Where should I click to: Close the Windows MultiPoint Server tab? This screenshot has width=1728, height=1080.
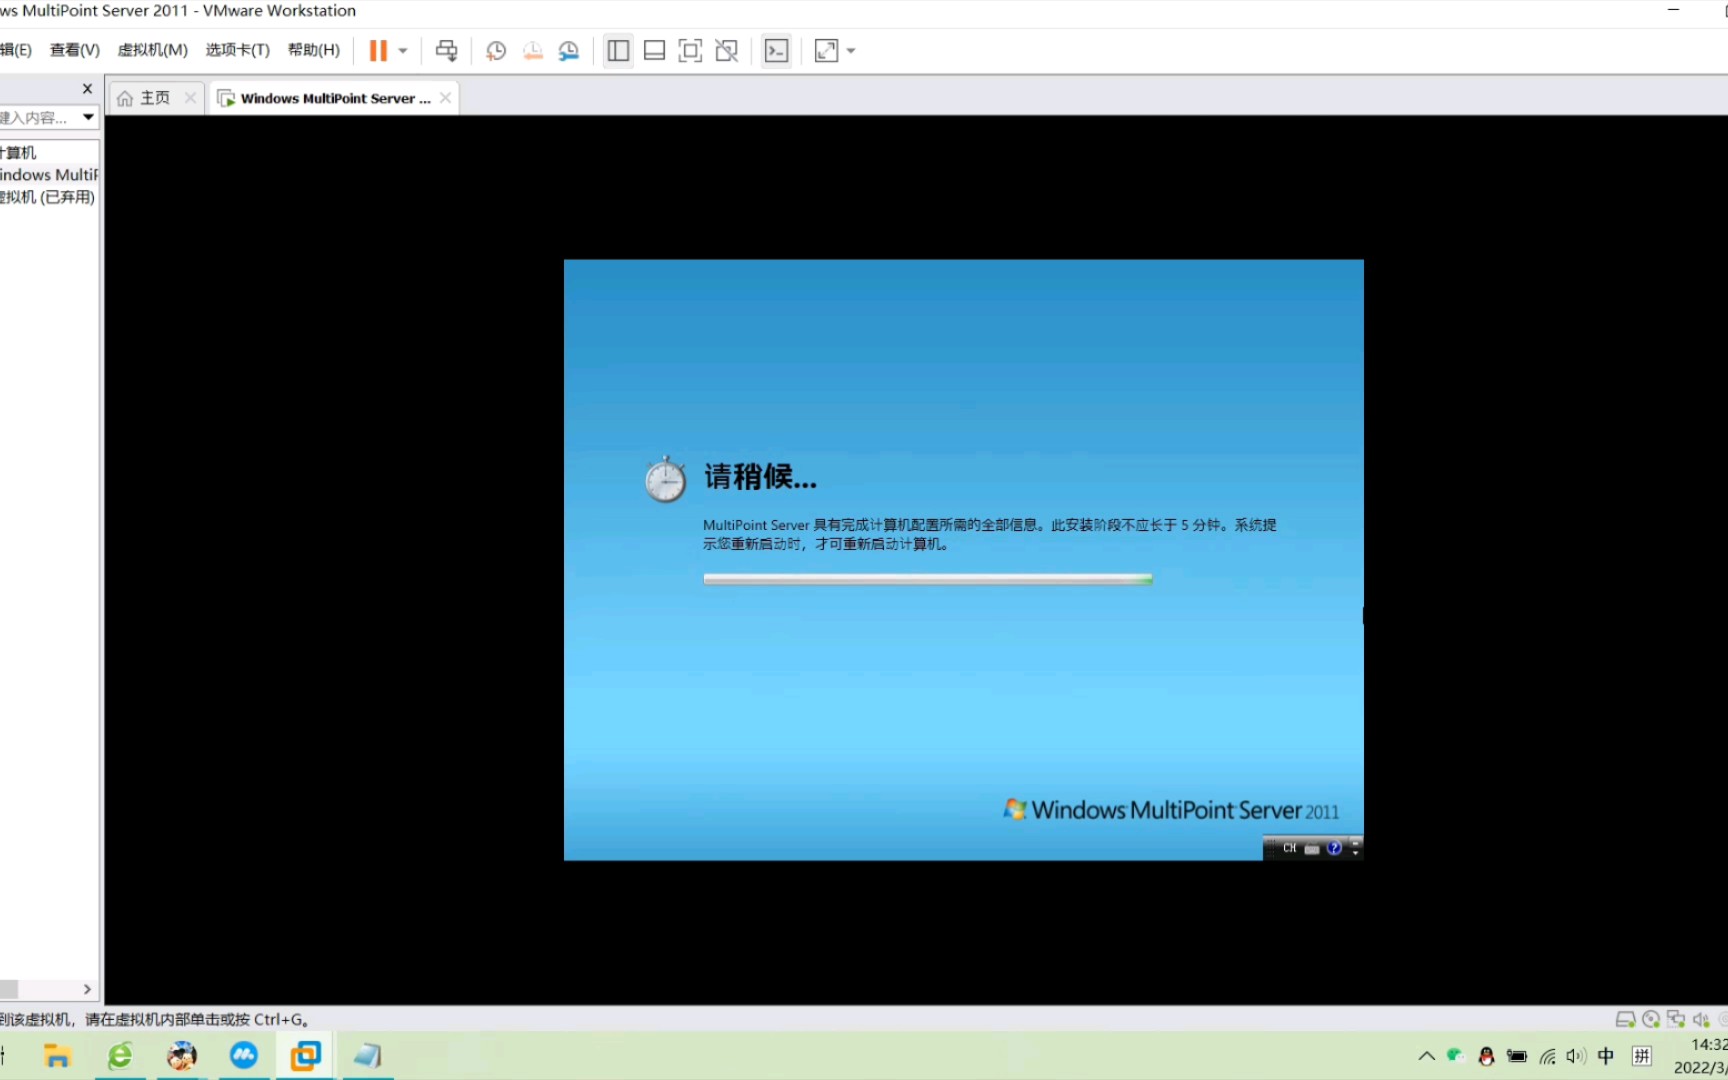445,98
